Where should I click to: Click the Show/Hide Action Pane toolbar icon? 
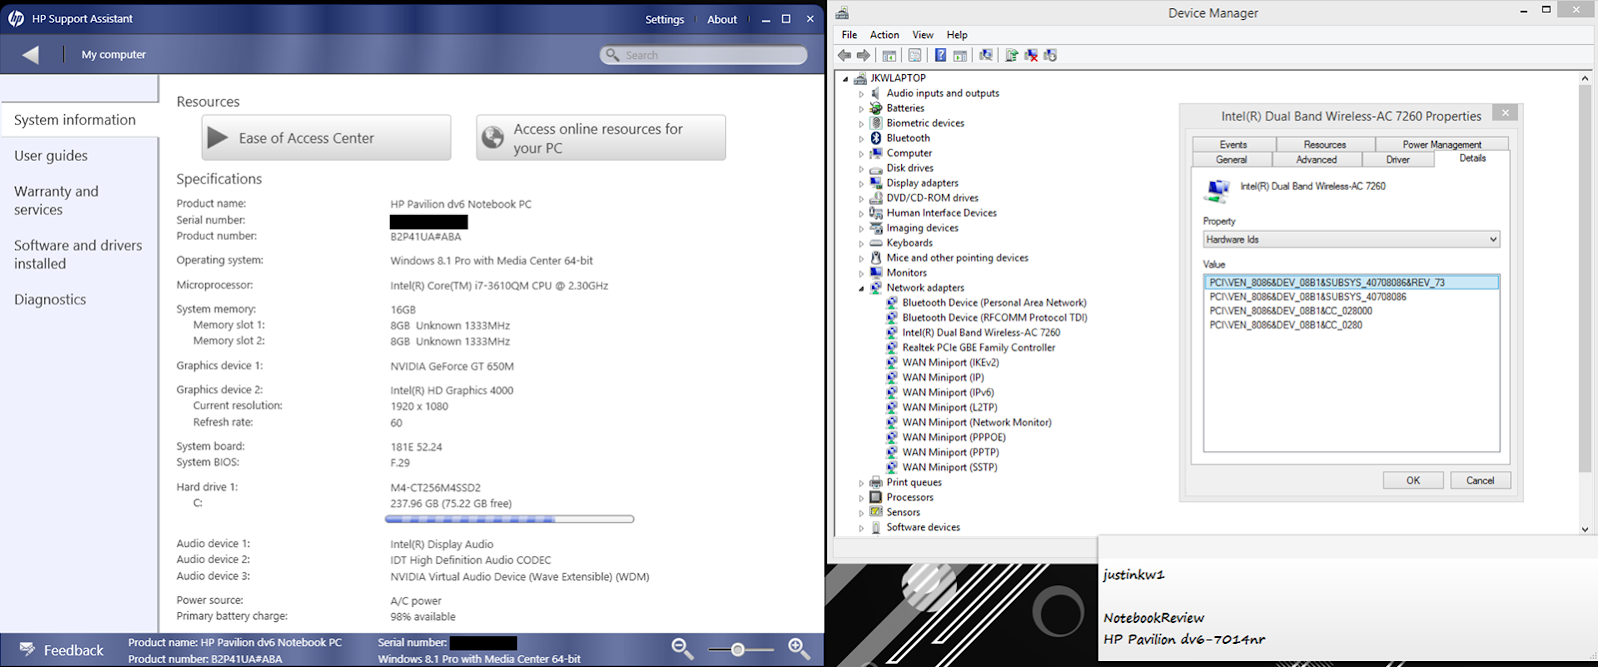click(x=960, y=55)
